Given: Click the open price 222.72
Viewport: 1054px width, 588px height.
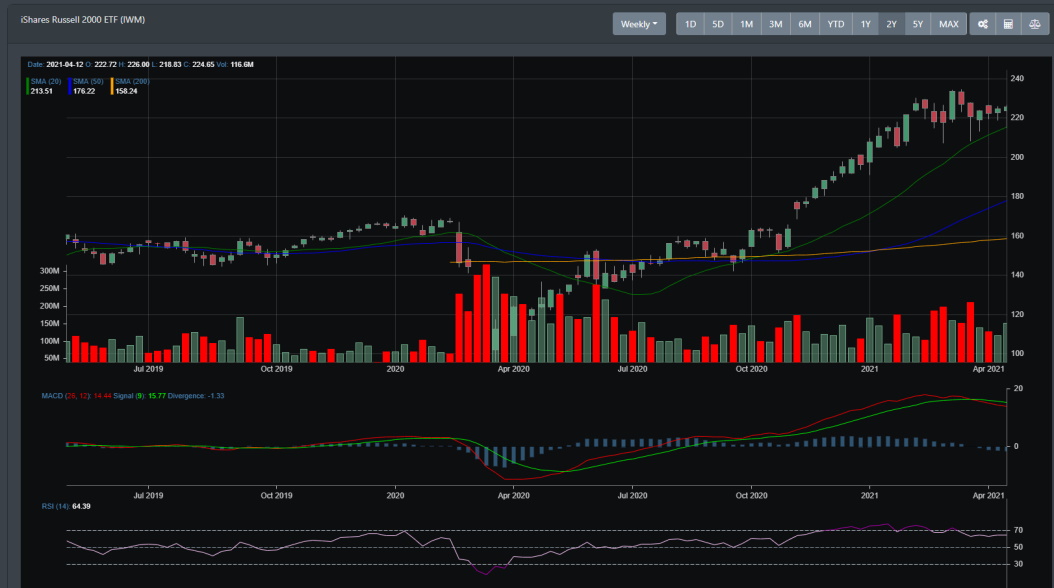Looking at the screenshot, I should (106, 65).
